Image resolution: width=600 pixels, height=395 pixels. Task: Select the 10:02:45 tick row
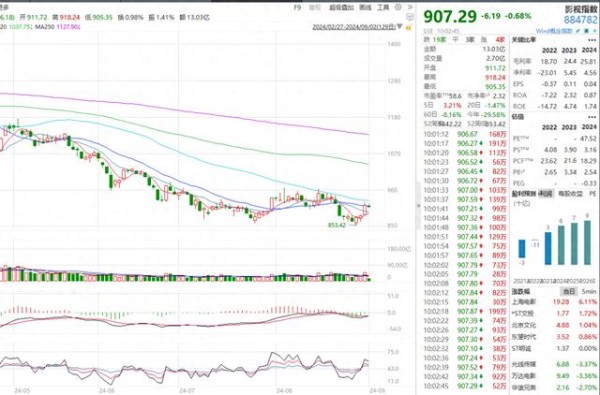pyautogui.click(x=465, y=386)
